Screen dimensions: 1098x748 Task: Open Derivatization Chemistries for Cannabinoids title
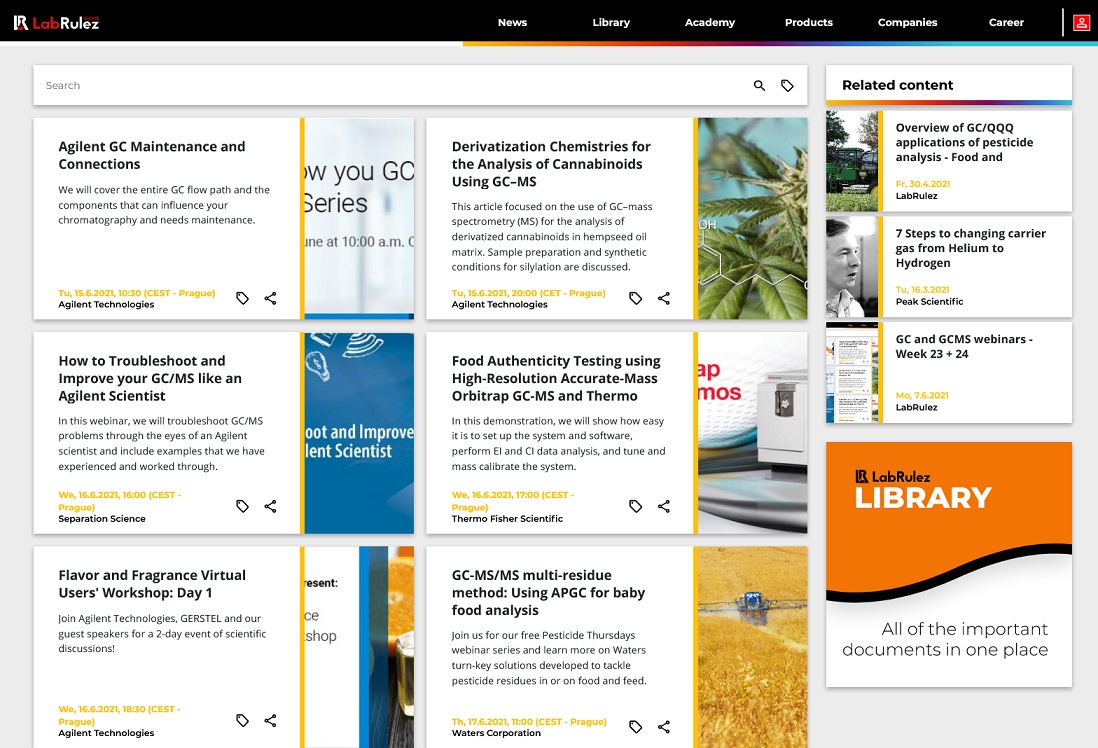[x=551, y=164]
